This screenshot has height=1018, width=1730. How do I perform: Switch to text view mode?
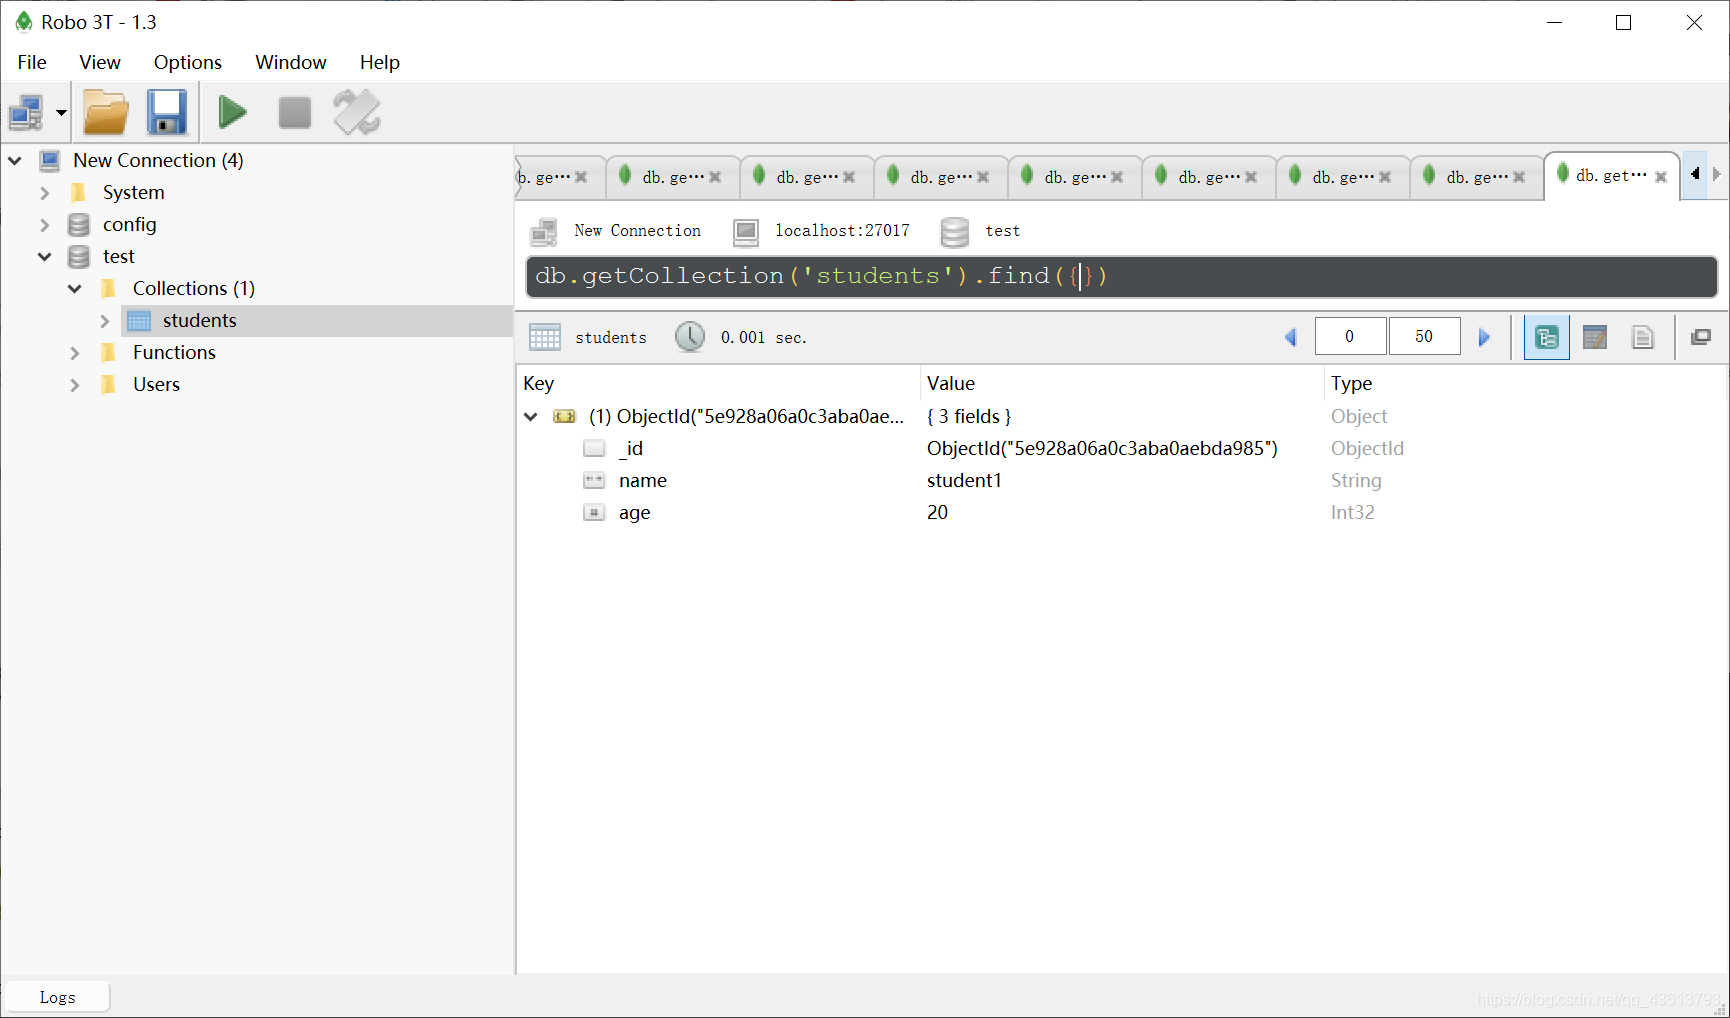(1643, 337)
